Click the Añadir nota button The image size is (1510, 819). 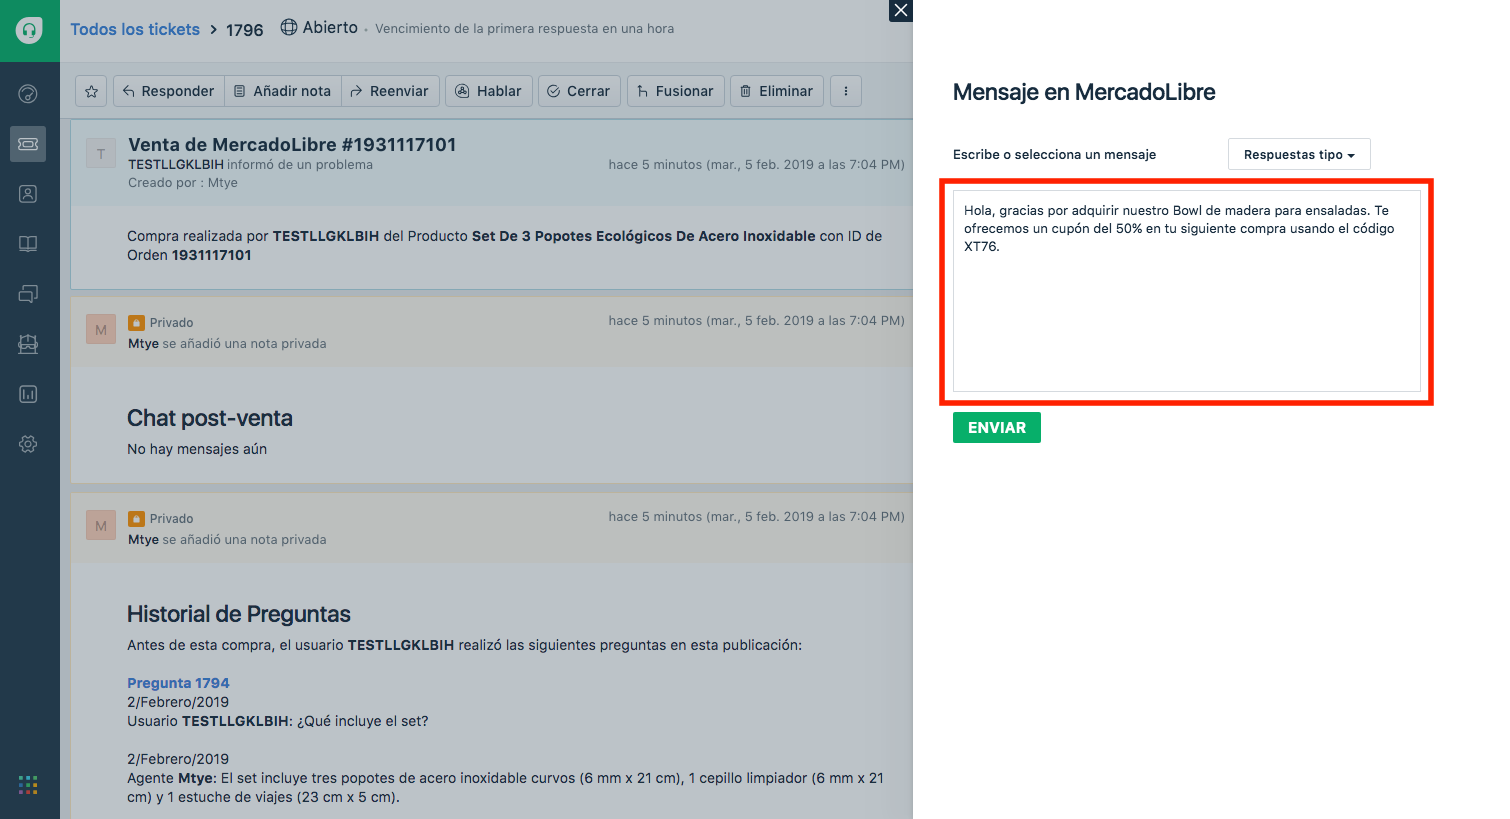click(283, 91)
